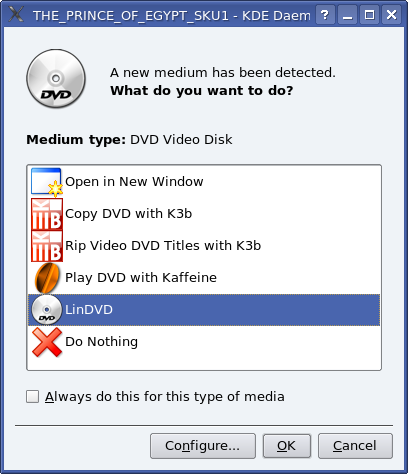408x474 pixels.
Task: Click the red X Do Nothing icon
Action: [x=47, y=342]
